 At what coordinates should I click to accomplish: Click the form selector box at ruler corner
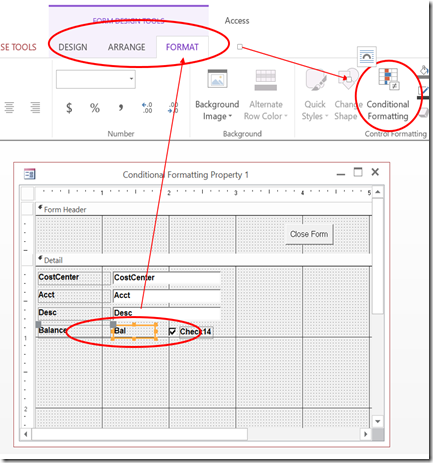pos(27,193)
